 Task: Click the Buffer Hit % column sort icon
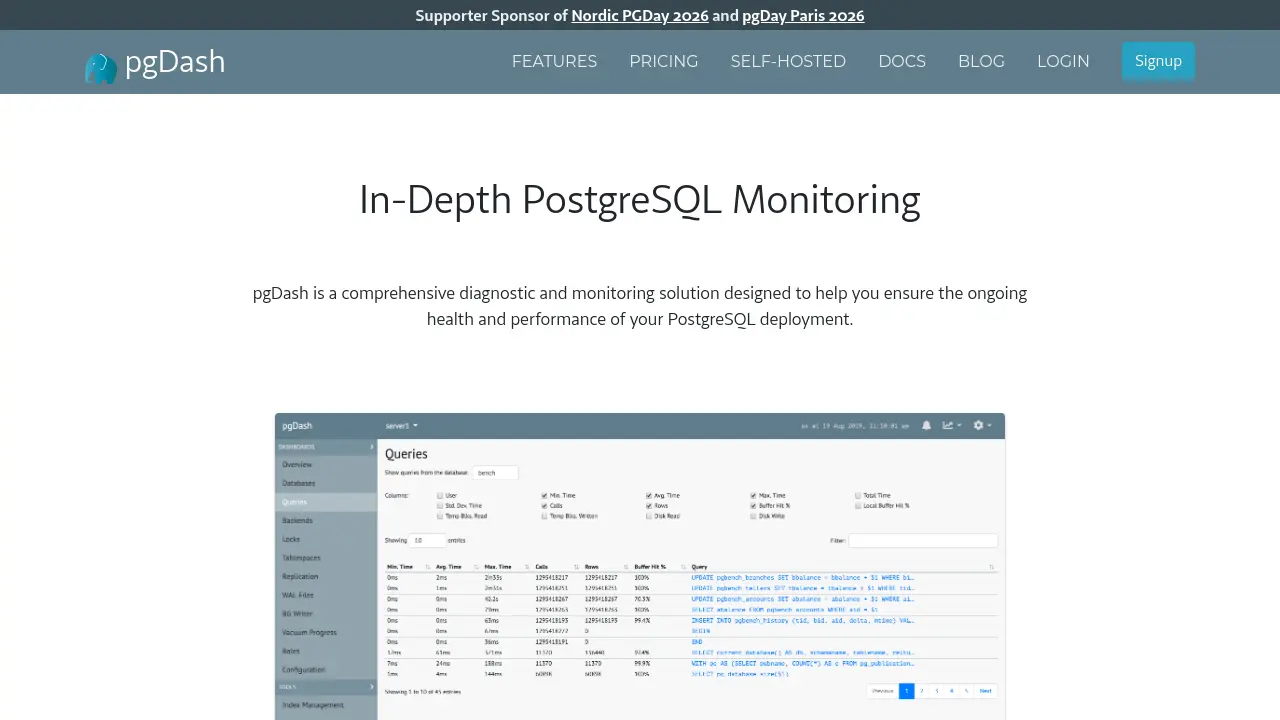pos(683,567)
